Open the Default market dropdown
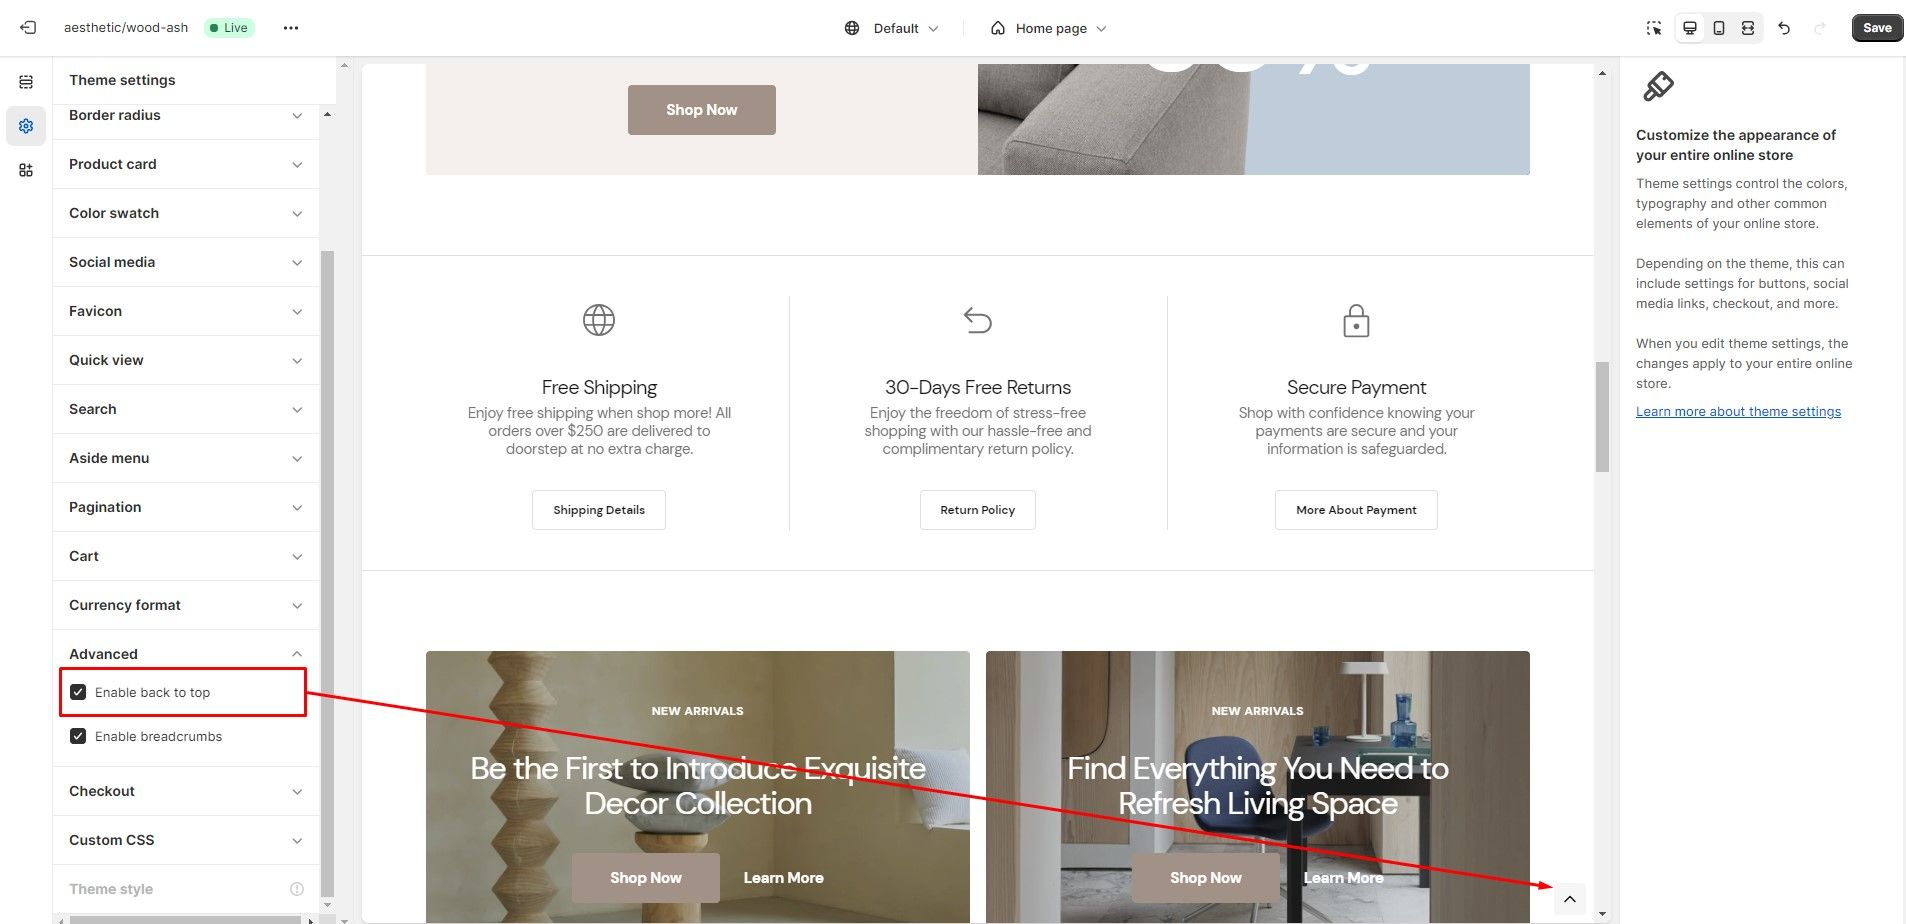Viewport: 1906px width, 924px height. pos(892,28)
